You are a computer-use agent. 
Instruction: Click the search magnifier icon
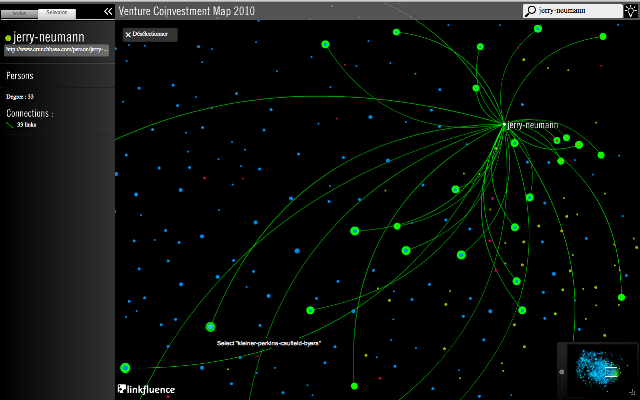point(530,11)
